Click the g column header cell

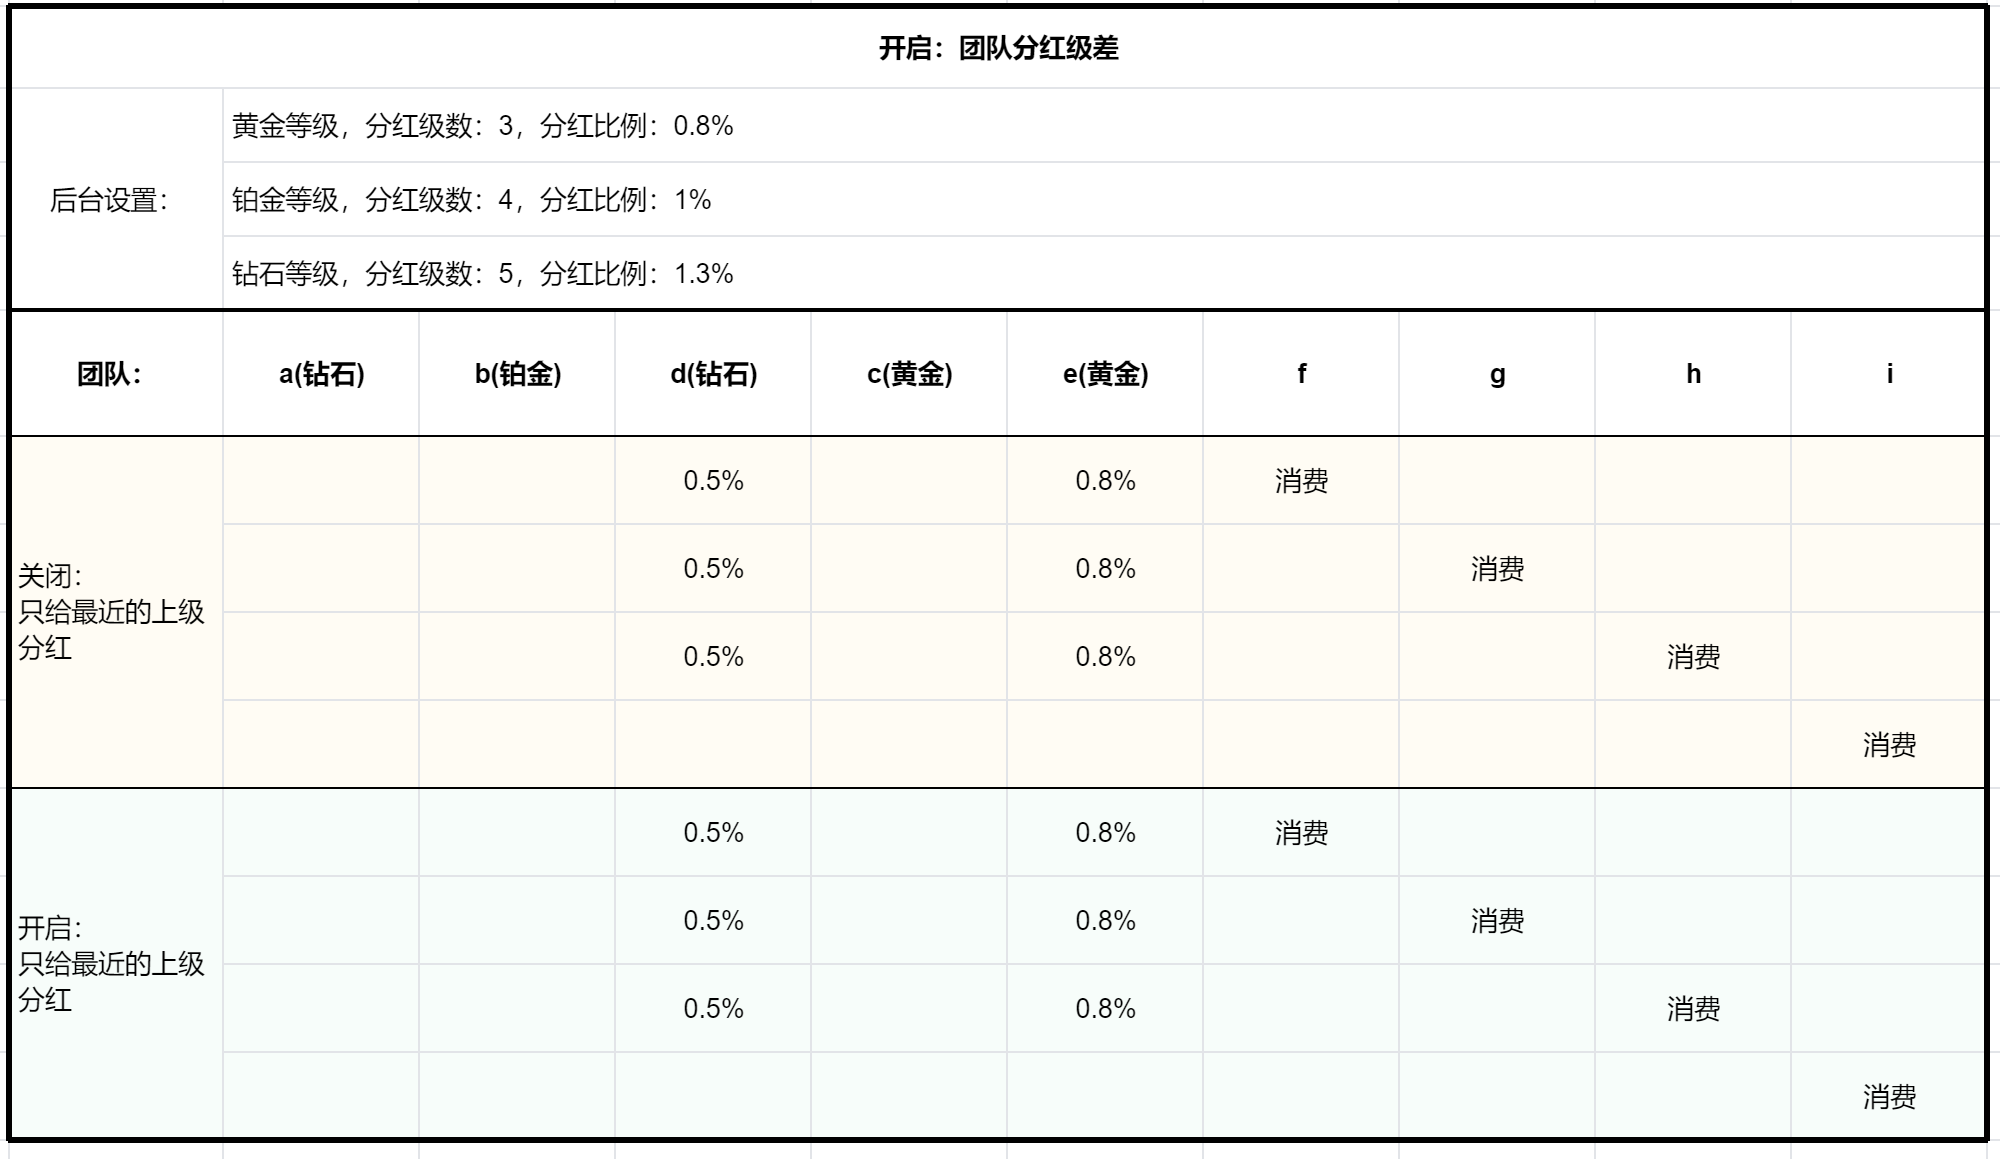click(1497, 374)
